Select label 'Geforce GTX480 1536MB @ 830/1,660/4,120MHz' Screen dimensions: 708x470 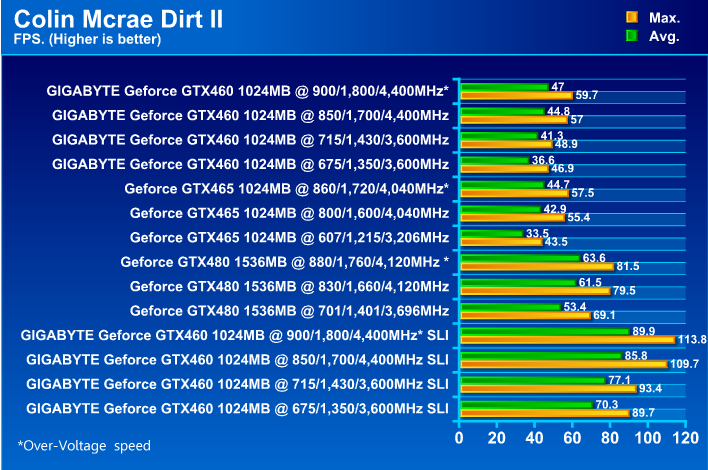[x=289, y=286]
